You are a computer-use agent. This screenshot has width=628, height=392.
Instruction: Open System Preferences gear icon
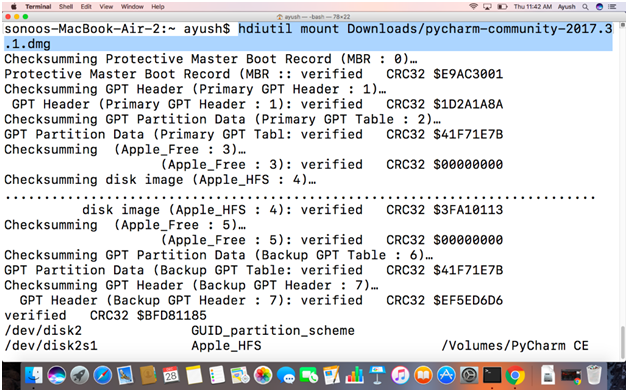(x=469, y=375)
